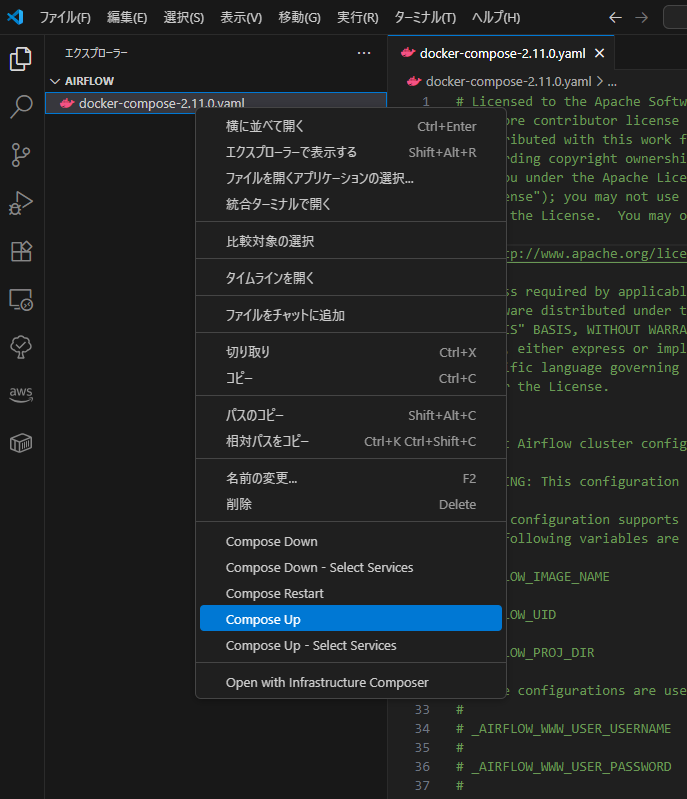Open the Run and Debug icon

tap(21, 203)
